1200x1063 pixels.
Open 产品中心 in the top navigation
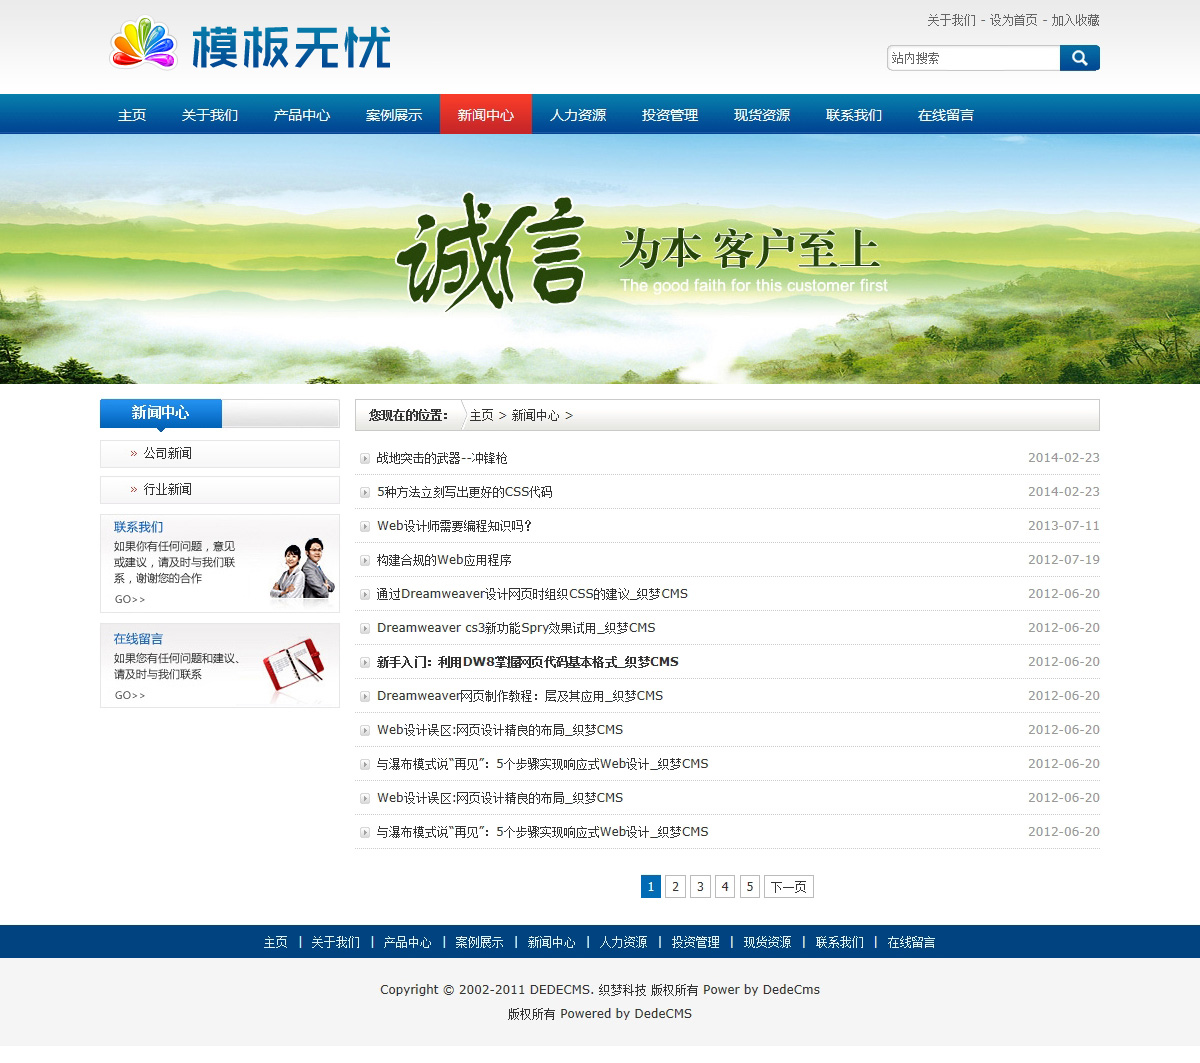(x=302, y=115)
